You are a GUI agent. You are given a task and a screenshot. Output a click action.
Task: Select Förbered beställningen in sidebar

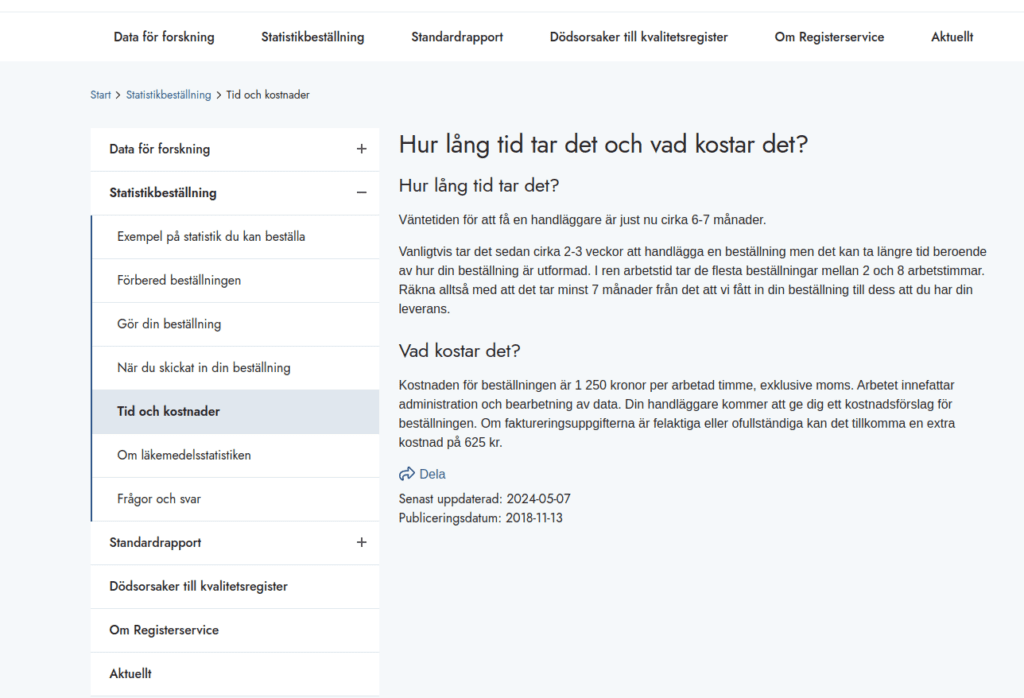[179, 280]
